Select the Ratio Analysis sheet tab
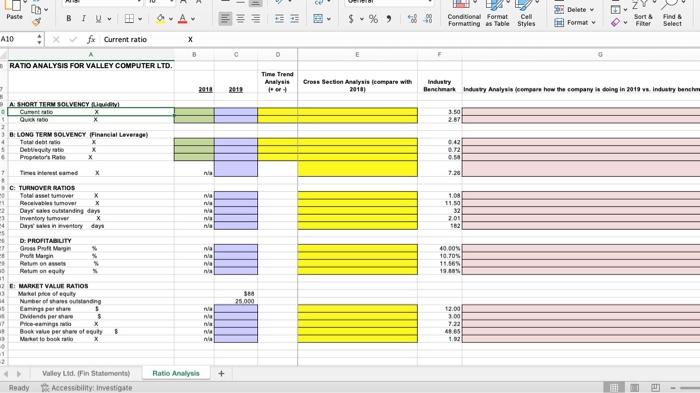The image size is (700, 393). 176,373
